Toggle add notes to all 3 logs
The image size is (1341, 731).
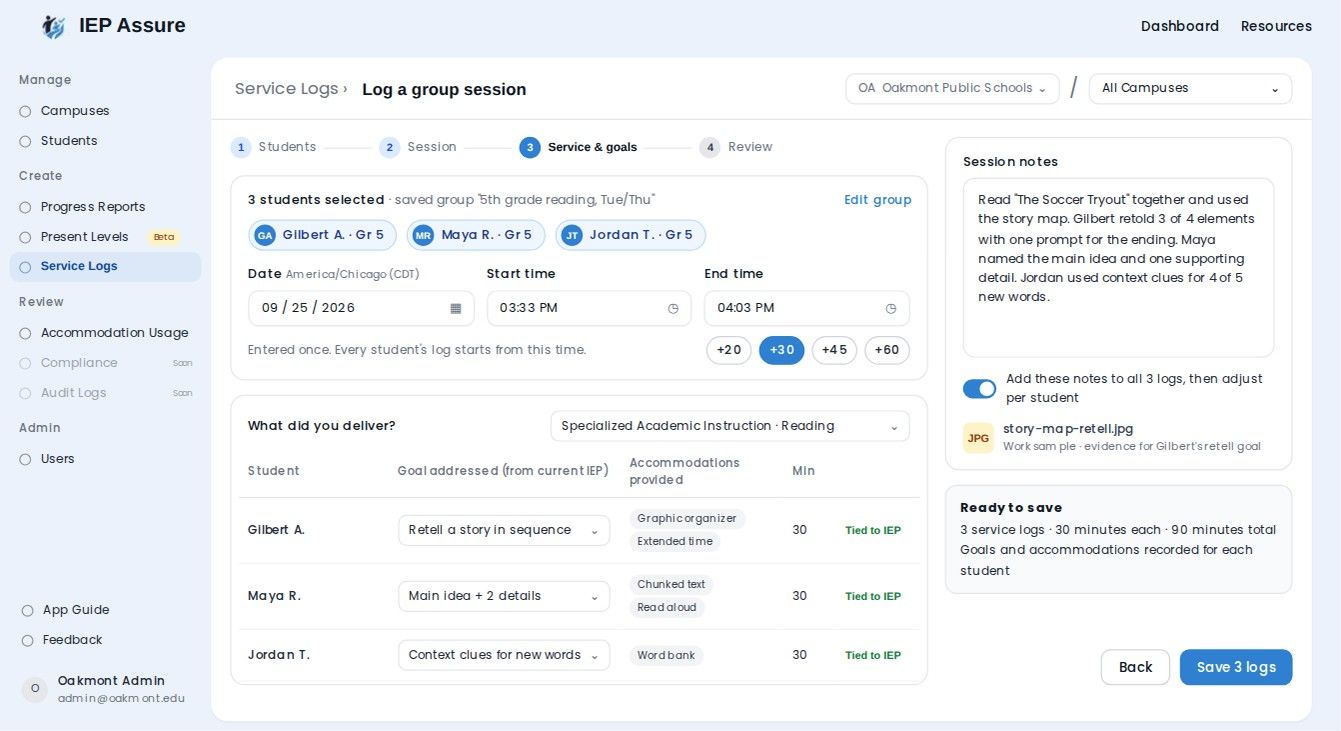979,388
